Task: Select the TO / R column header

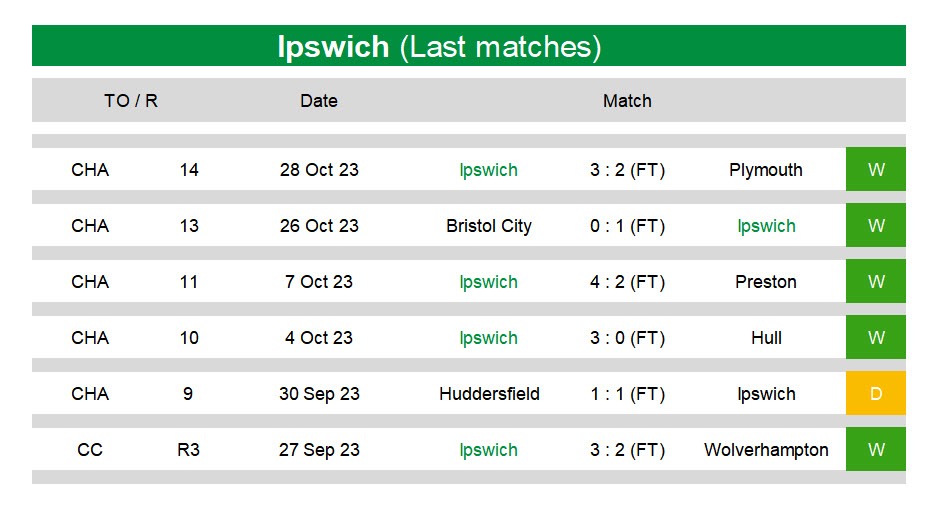Action: pos(131,100)
